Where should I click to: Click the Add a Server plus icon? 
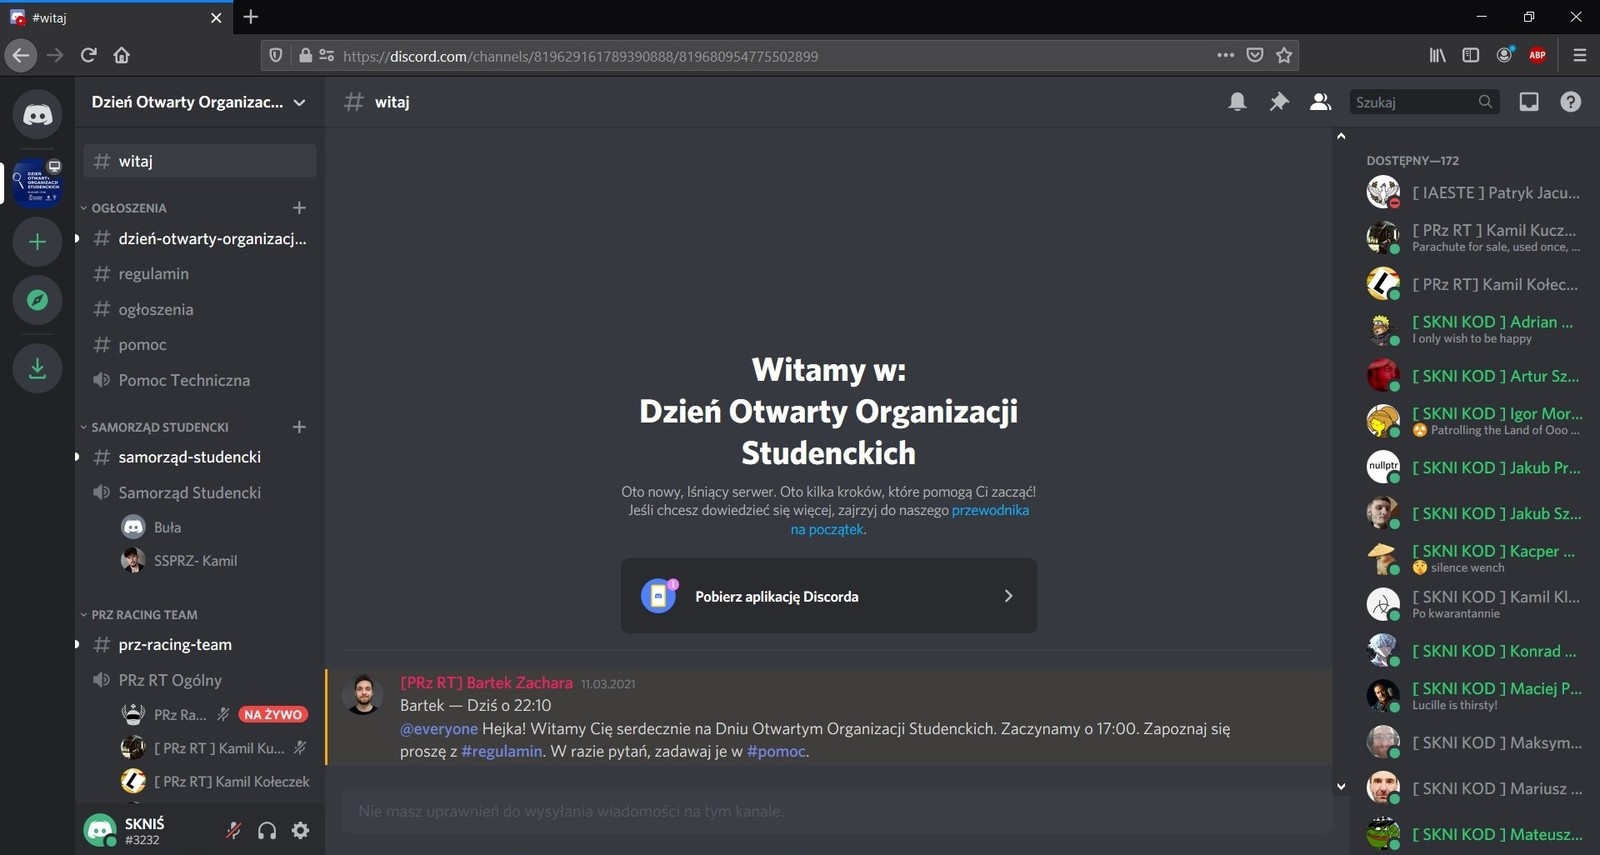point(37,242)
